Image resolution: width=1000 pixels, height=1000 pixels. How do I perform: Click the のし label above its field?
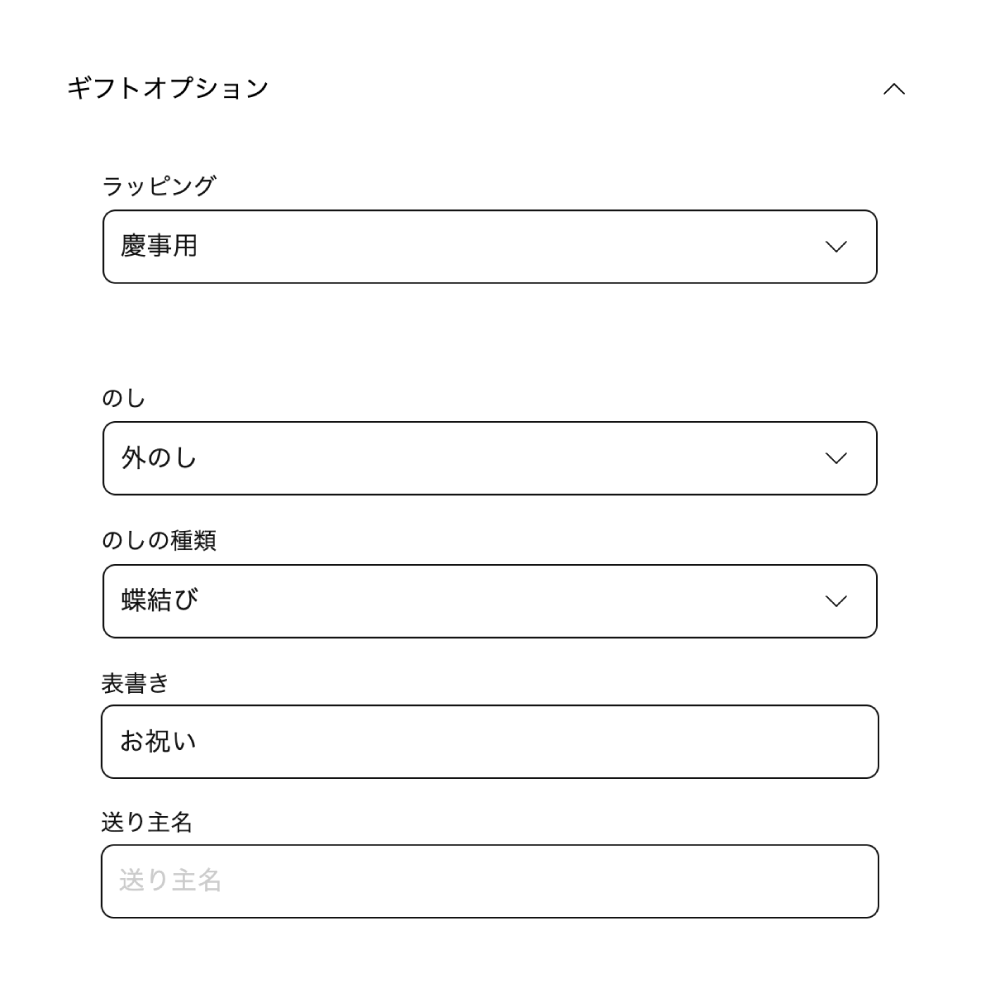pos(124,397)
